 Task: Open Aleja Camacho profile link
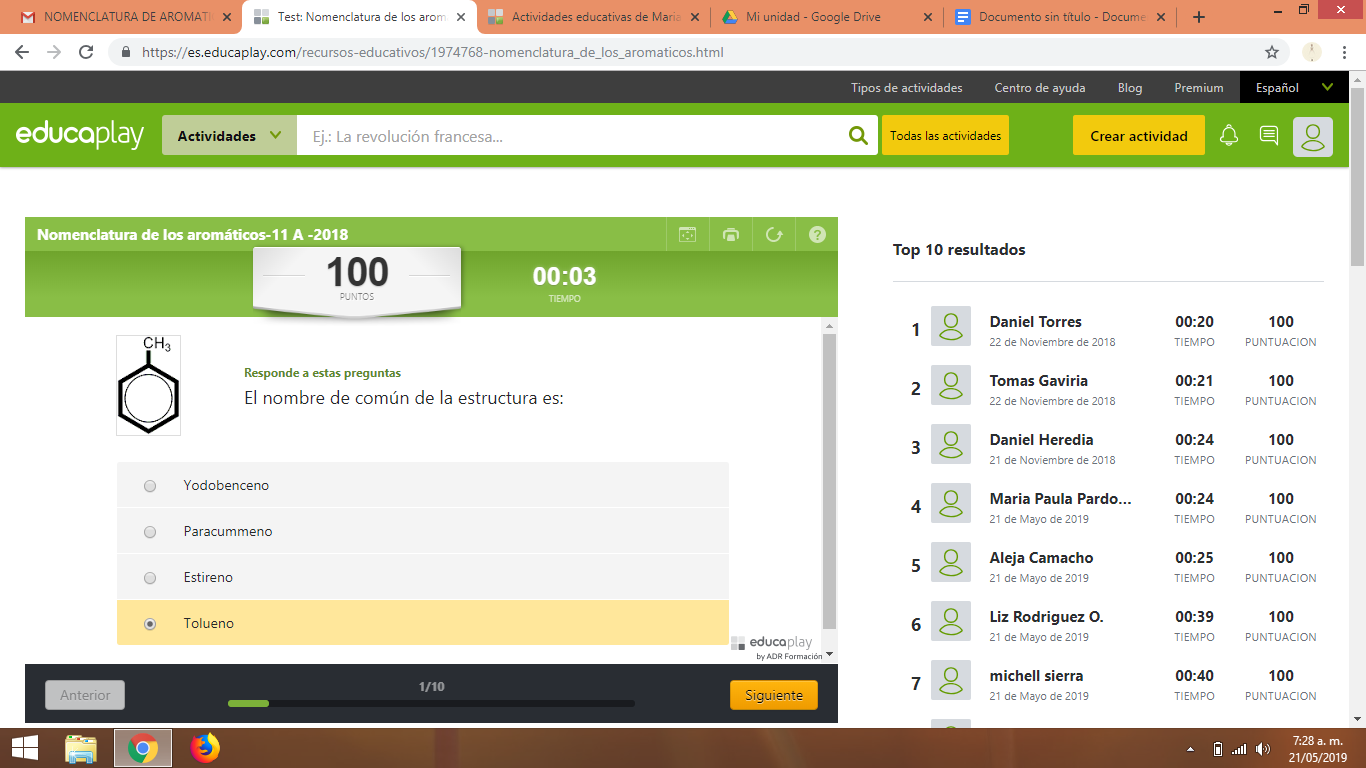tap(1042, 557)
